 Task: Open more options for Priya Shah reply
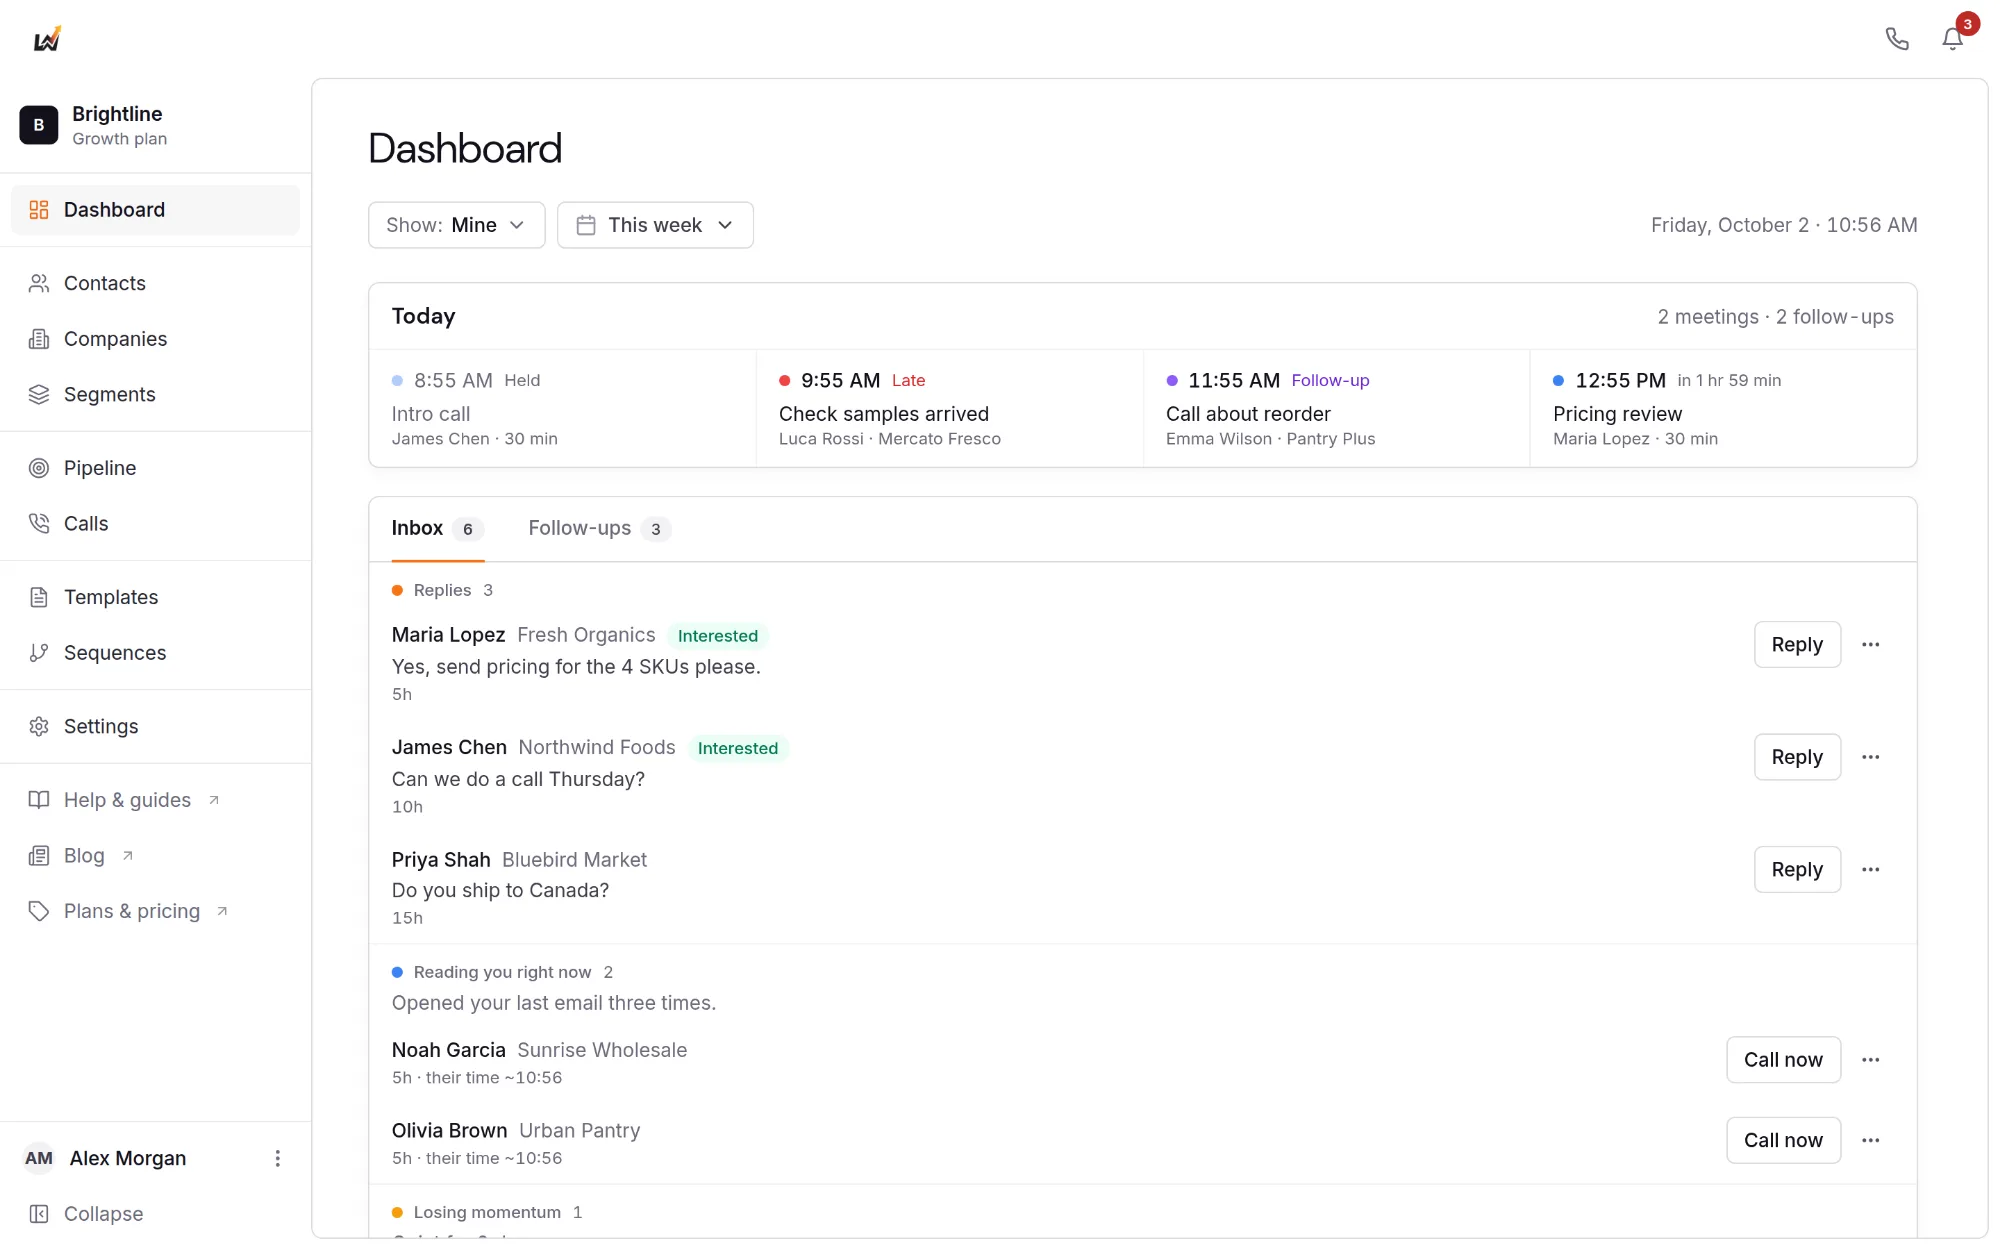(1871, 870)
